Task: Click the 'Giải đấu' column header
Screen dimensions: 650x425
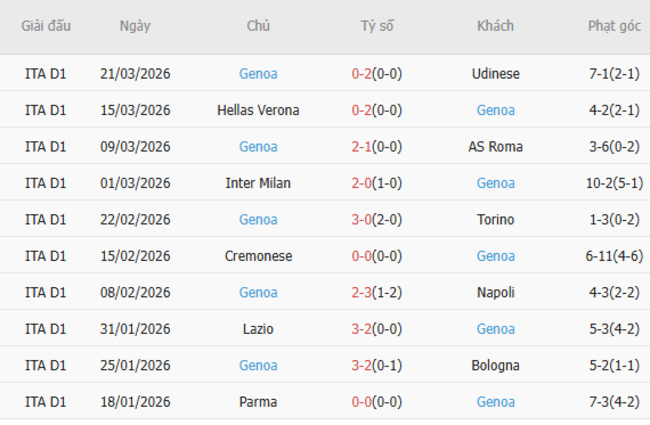Action: [x=45, y=26]
